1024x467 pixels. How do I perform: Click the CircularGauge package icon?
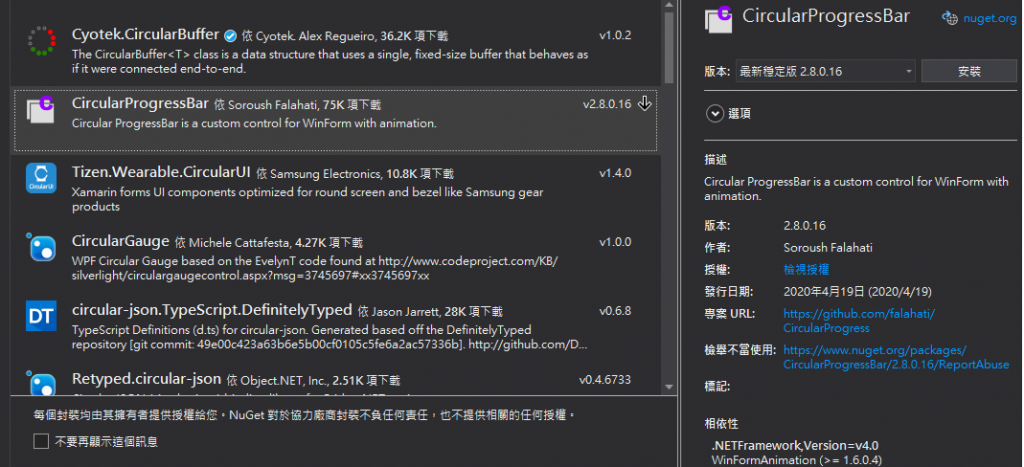pyautogui.click(x=41, y=247)
